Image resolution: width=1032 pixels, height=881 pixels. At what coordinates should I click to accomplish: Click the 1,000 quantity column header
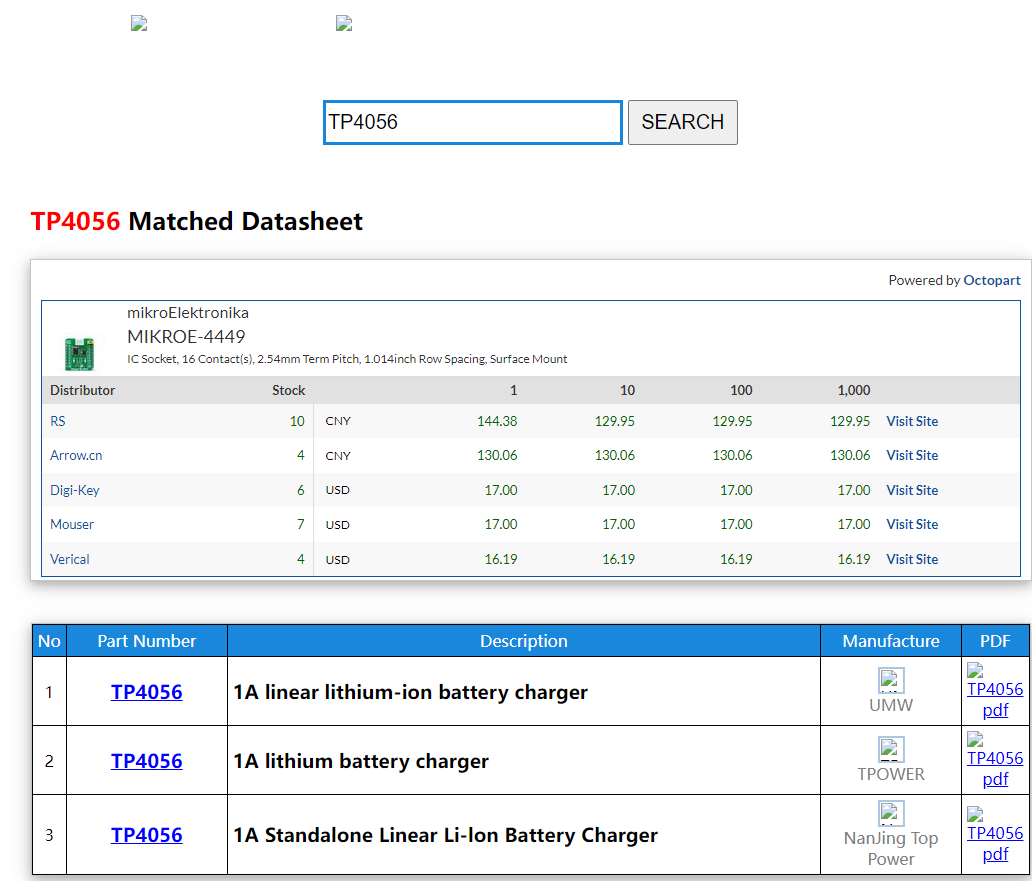854,390
